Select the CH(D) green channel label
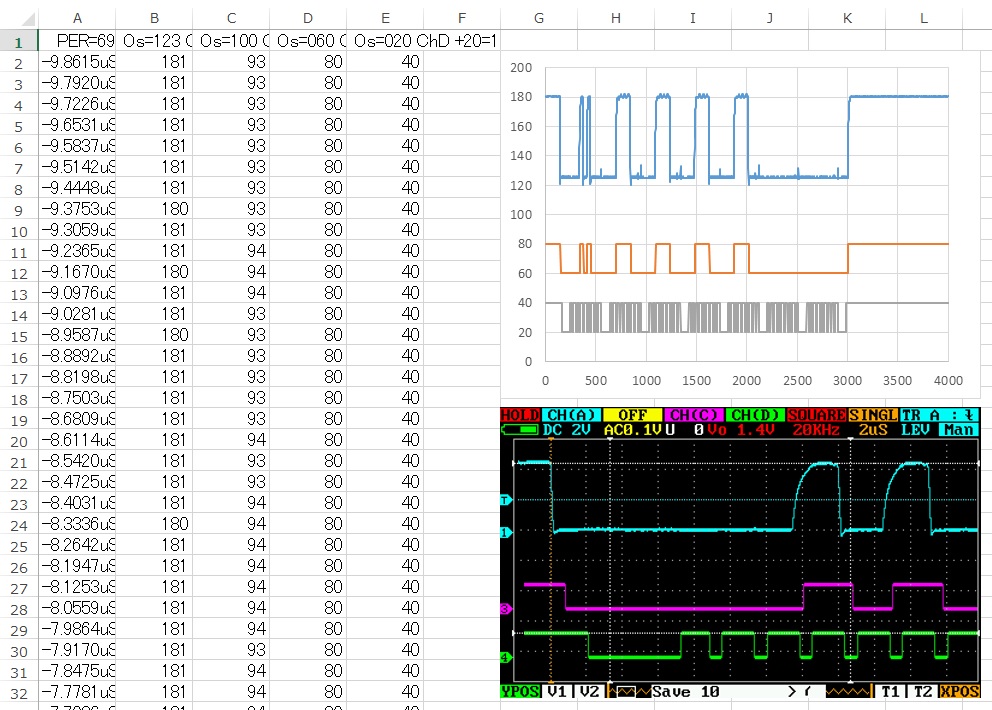Screen dimensions: 992x710 [755, 415]
